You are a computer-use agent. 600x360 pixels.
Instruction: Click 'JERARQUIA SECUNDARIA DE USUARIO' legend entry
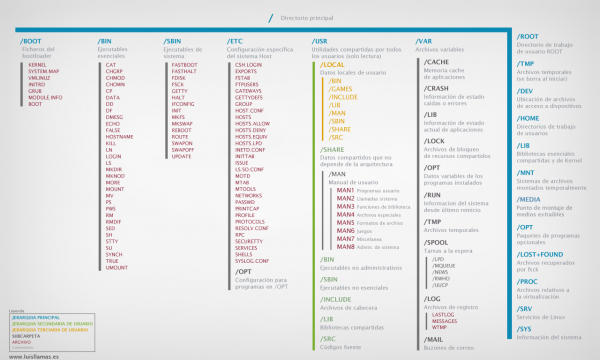[52, 324]
